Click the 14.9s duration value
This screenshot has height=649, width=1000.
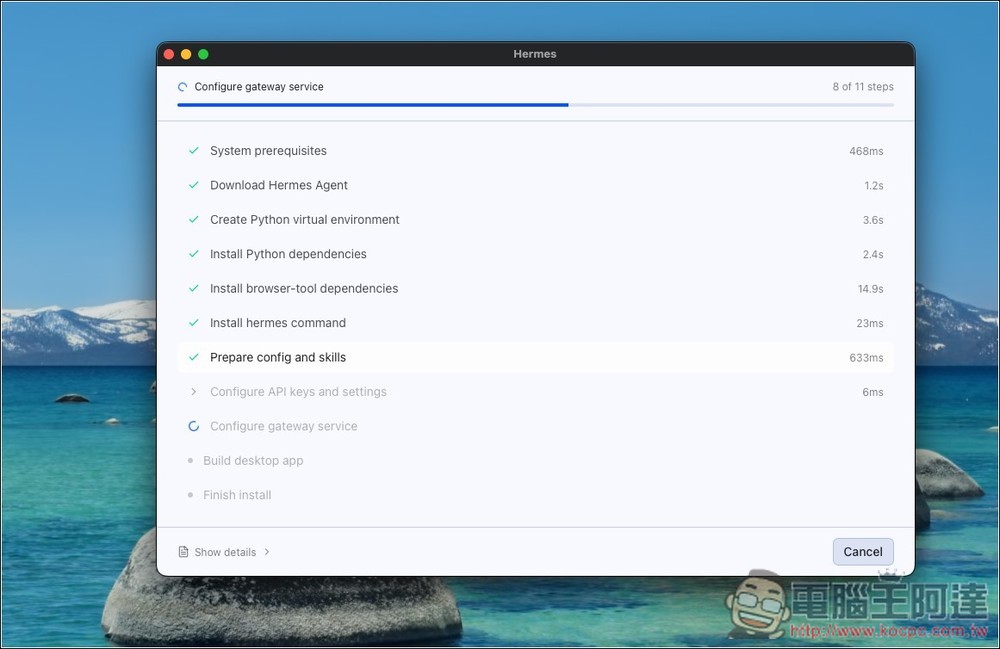pos(871,289)
